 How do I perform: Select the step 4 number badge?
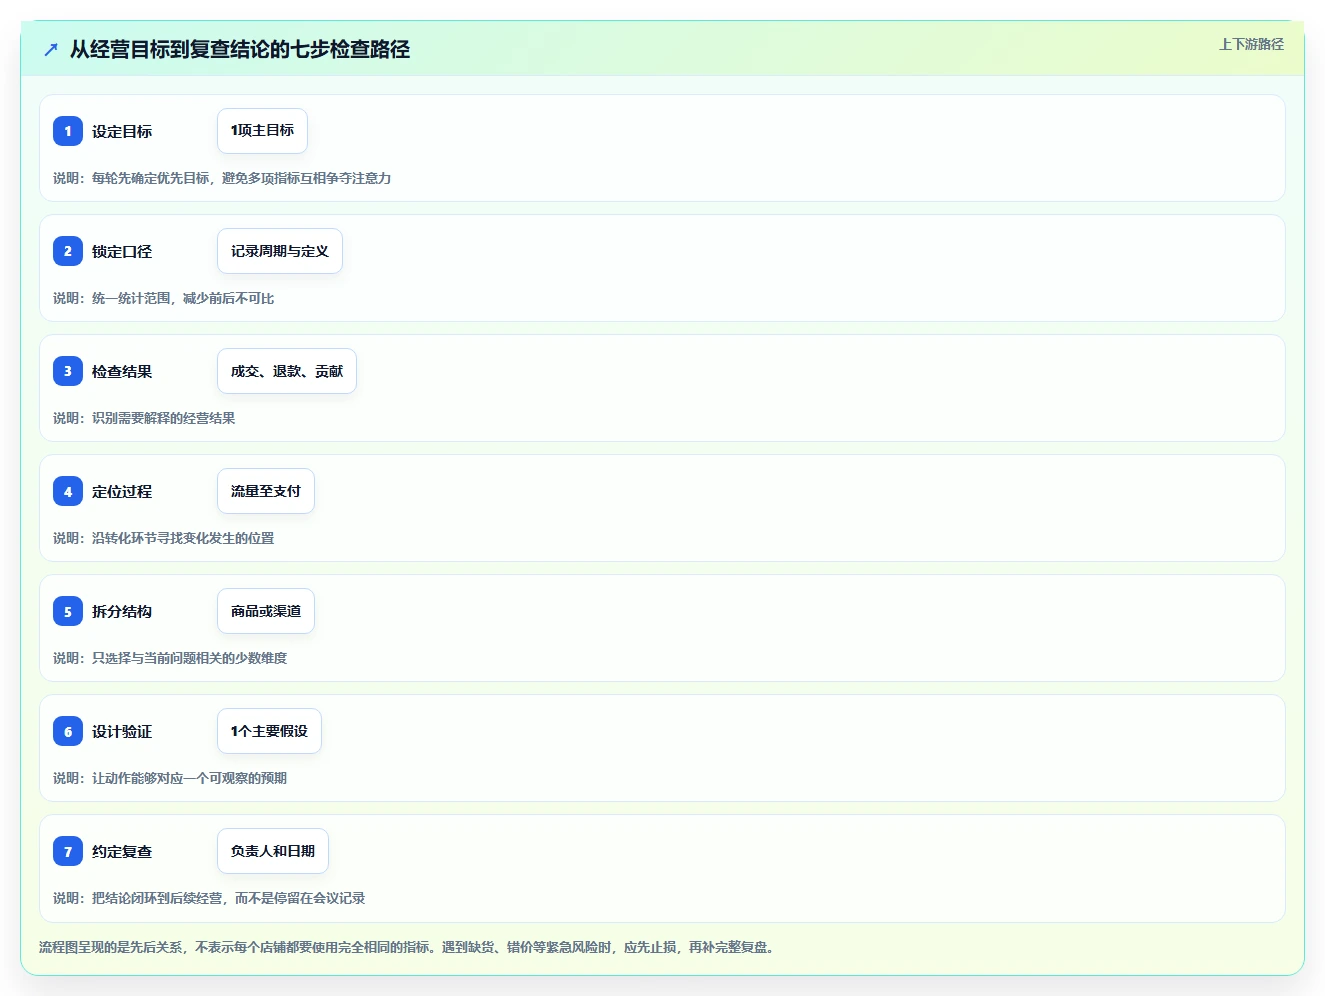(68, 491)
